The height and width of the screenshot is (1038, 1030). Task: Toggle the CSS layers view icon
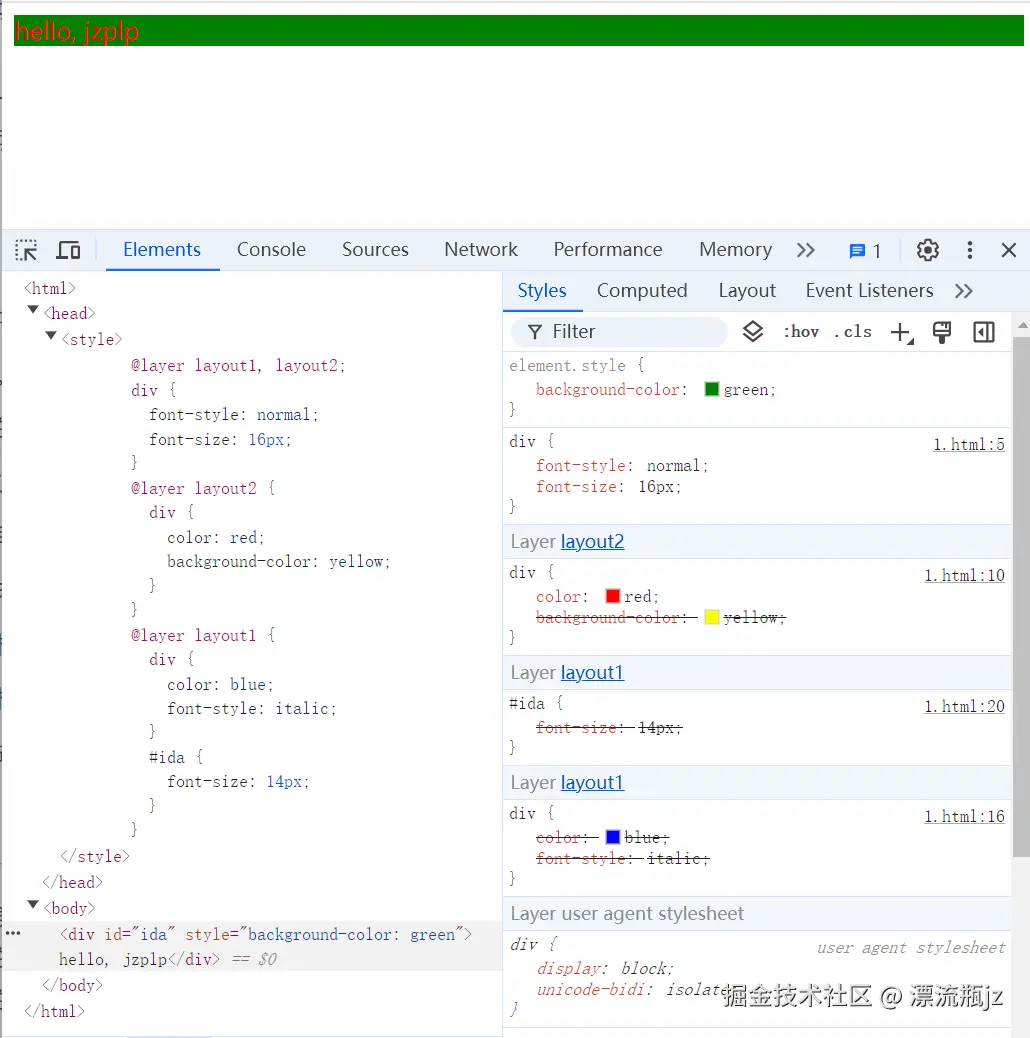tap(753, 332)
